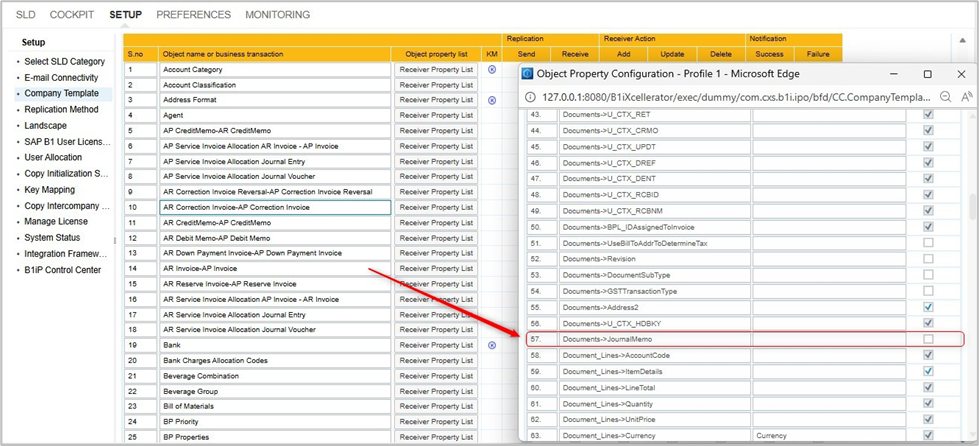Viewport: 979px width, 446px height.
Task: Open Key Mapping from the Setup sidebar
Action: point(49,190)
